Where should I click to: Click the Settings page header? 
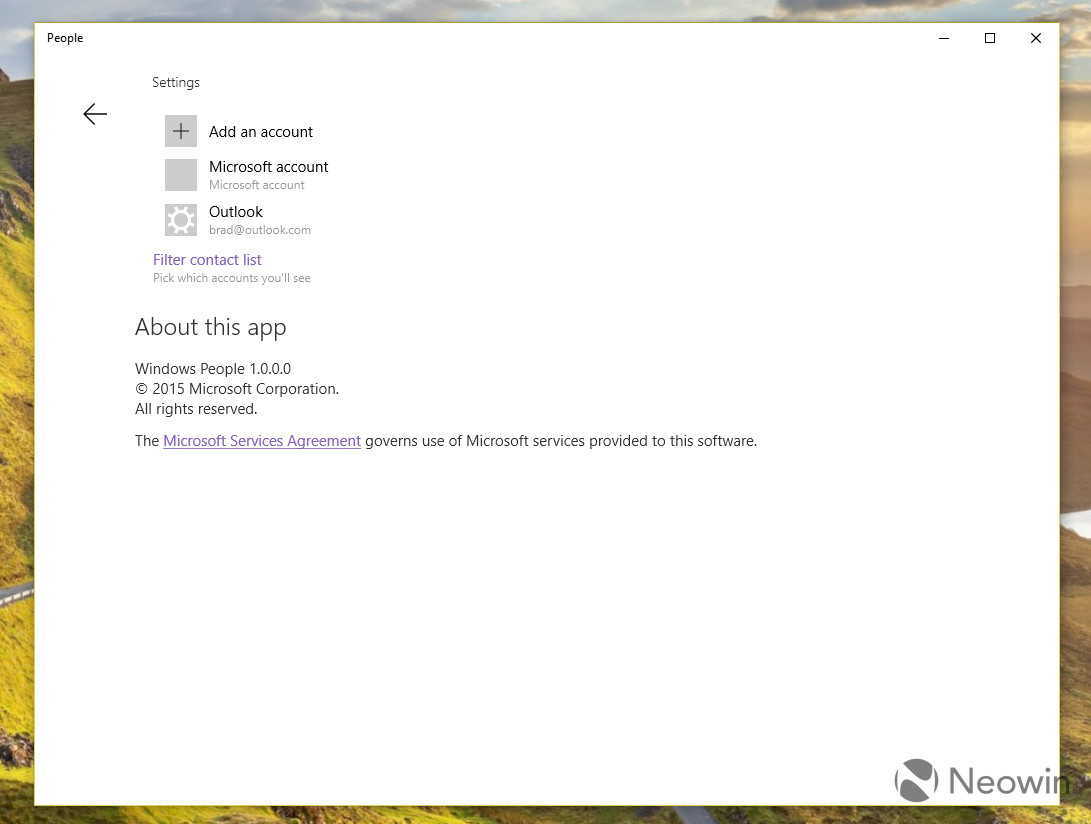click(x=176, y=82)
